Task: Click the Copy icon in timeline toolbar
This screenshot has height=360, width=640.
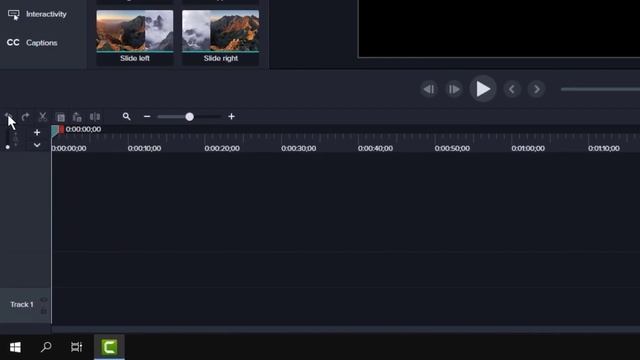Action: click(60, 117)
